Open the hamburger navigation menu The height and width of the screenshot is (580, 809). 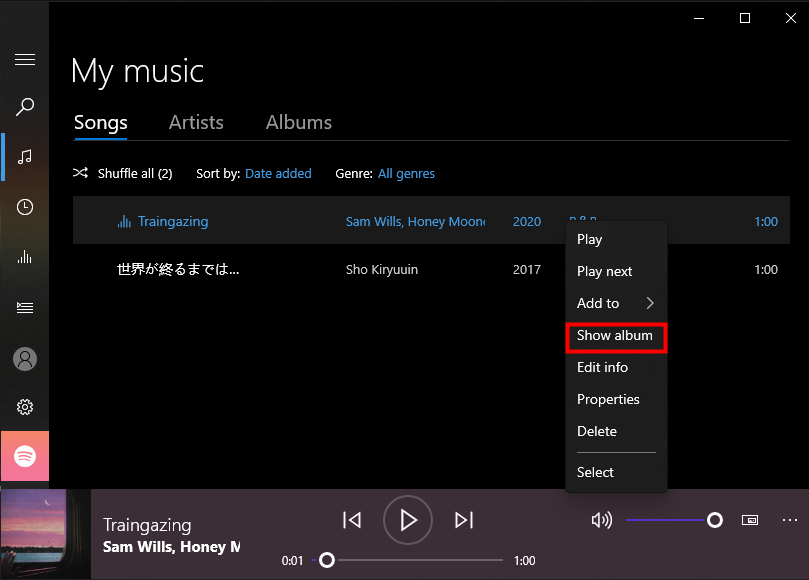(25, 59)
